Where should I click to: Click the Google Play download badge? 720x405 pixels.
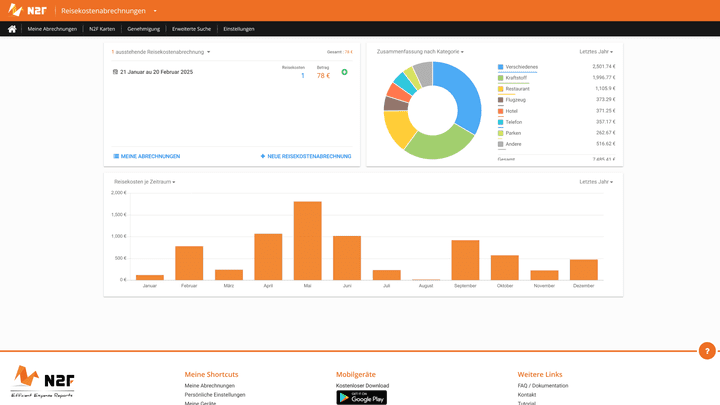coord(361,398)
